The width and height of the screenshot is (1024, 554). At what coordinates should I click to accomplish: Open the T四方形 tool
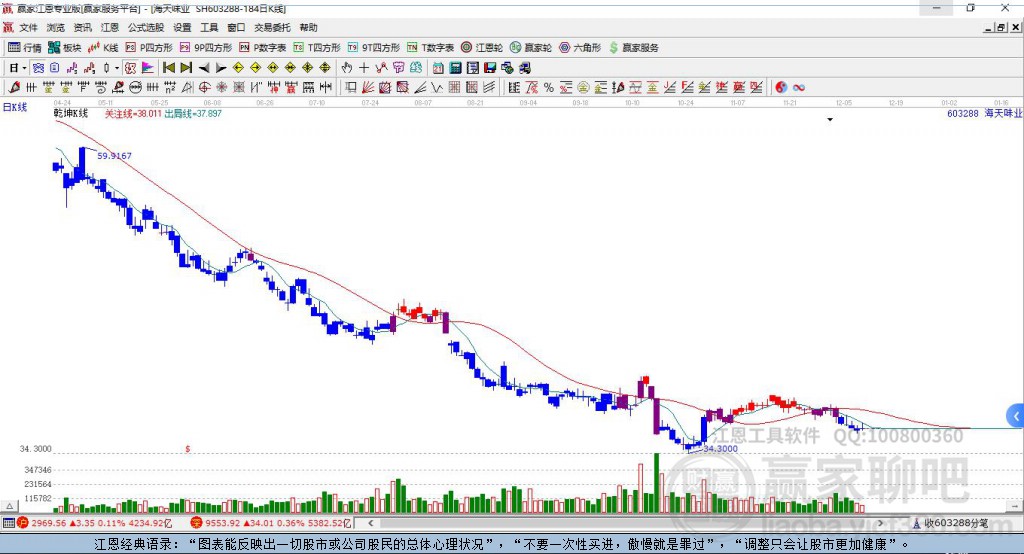tap(317, 48)
